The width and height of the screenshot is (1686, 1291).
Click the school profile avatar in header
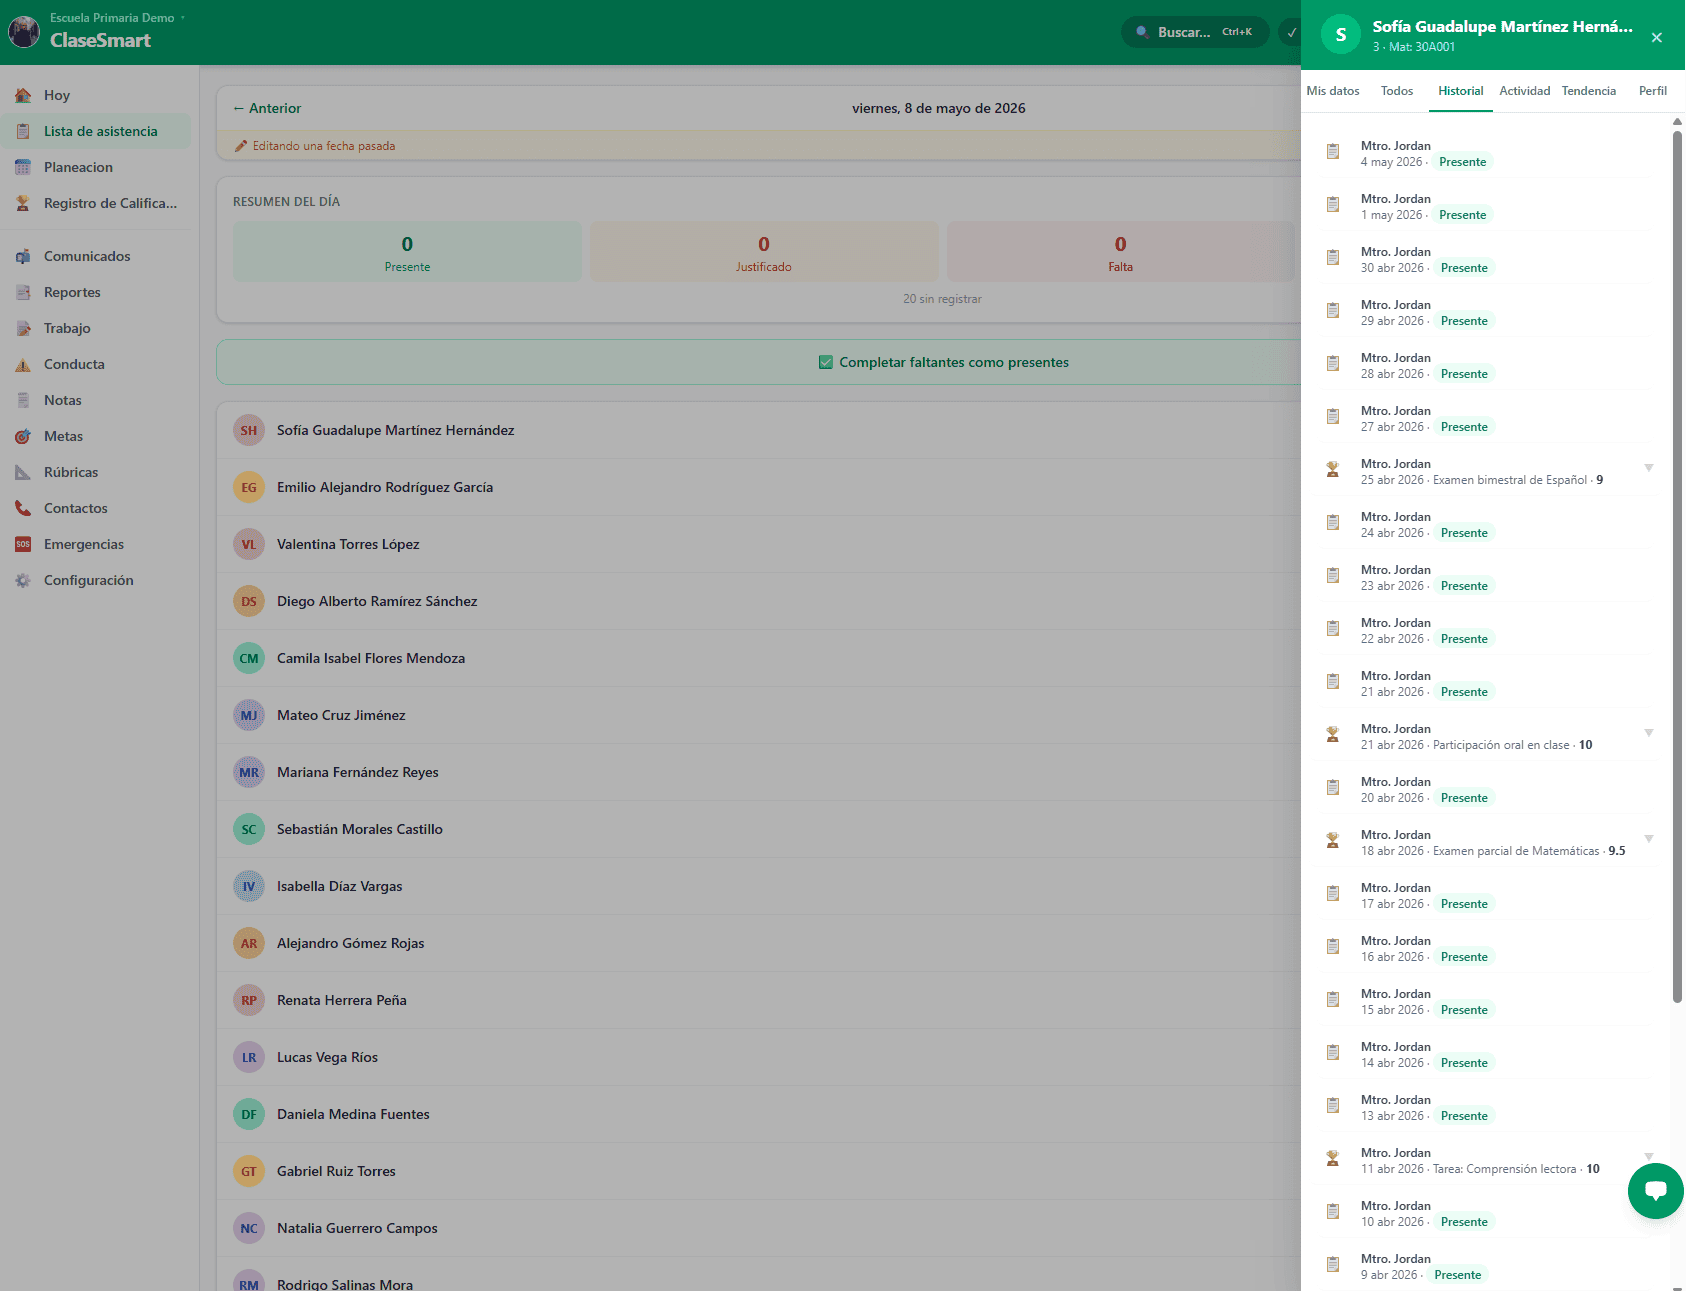(x=24, y=32)
